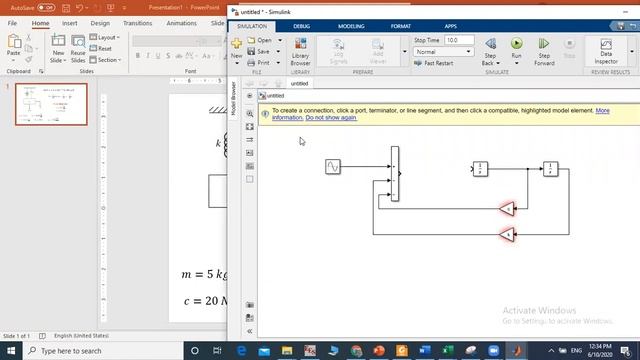Open Excel from the taskbar

coord(448,351)
